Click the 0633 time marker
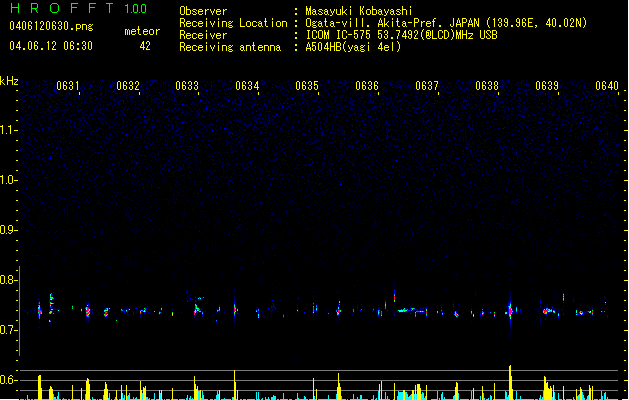 [187, 86]
